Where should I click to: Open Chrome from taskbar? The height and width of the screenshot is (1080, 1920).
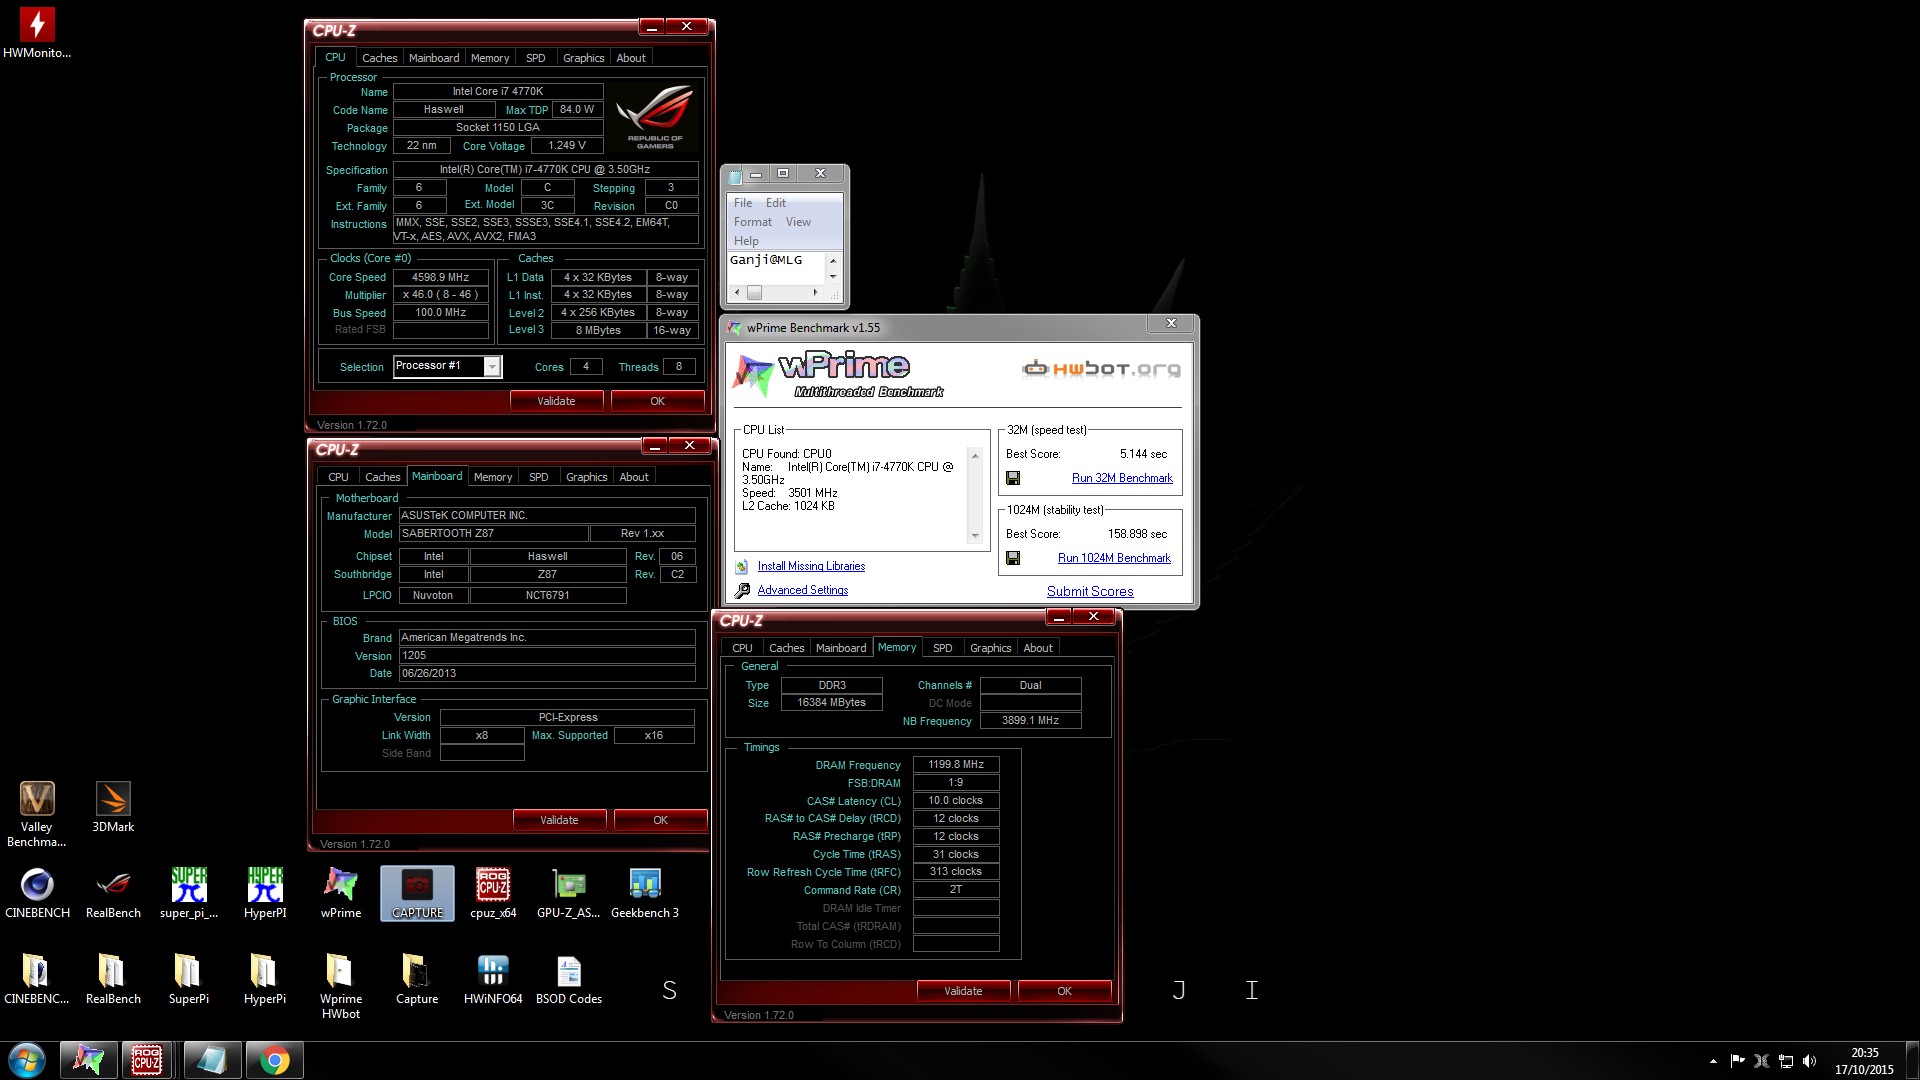[274, 1060]
